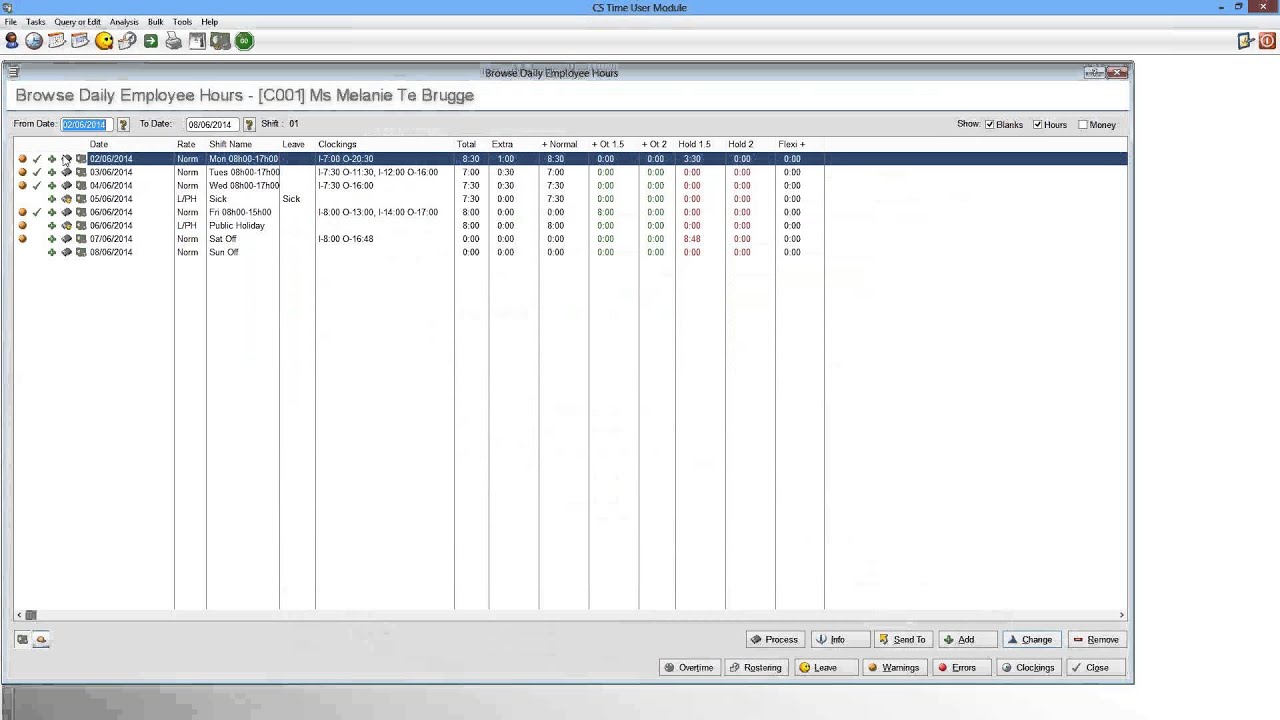1280x720 pixels.
Task: Open the Analysis menu
Action: (124, 22)
